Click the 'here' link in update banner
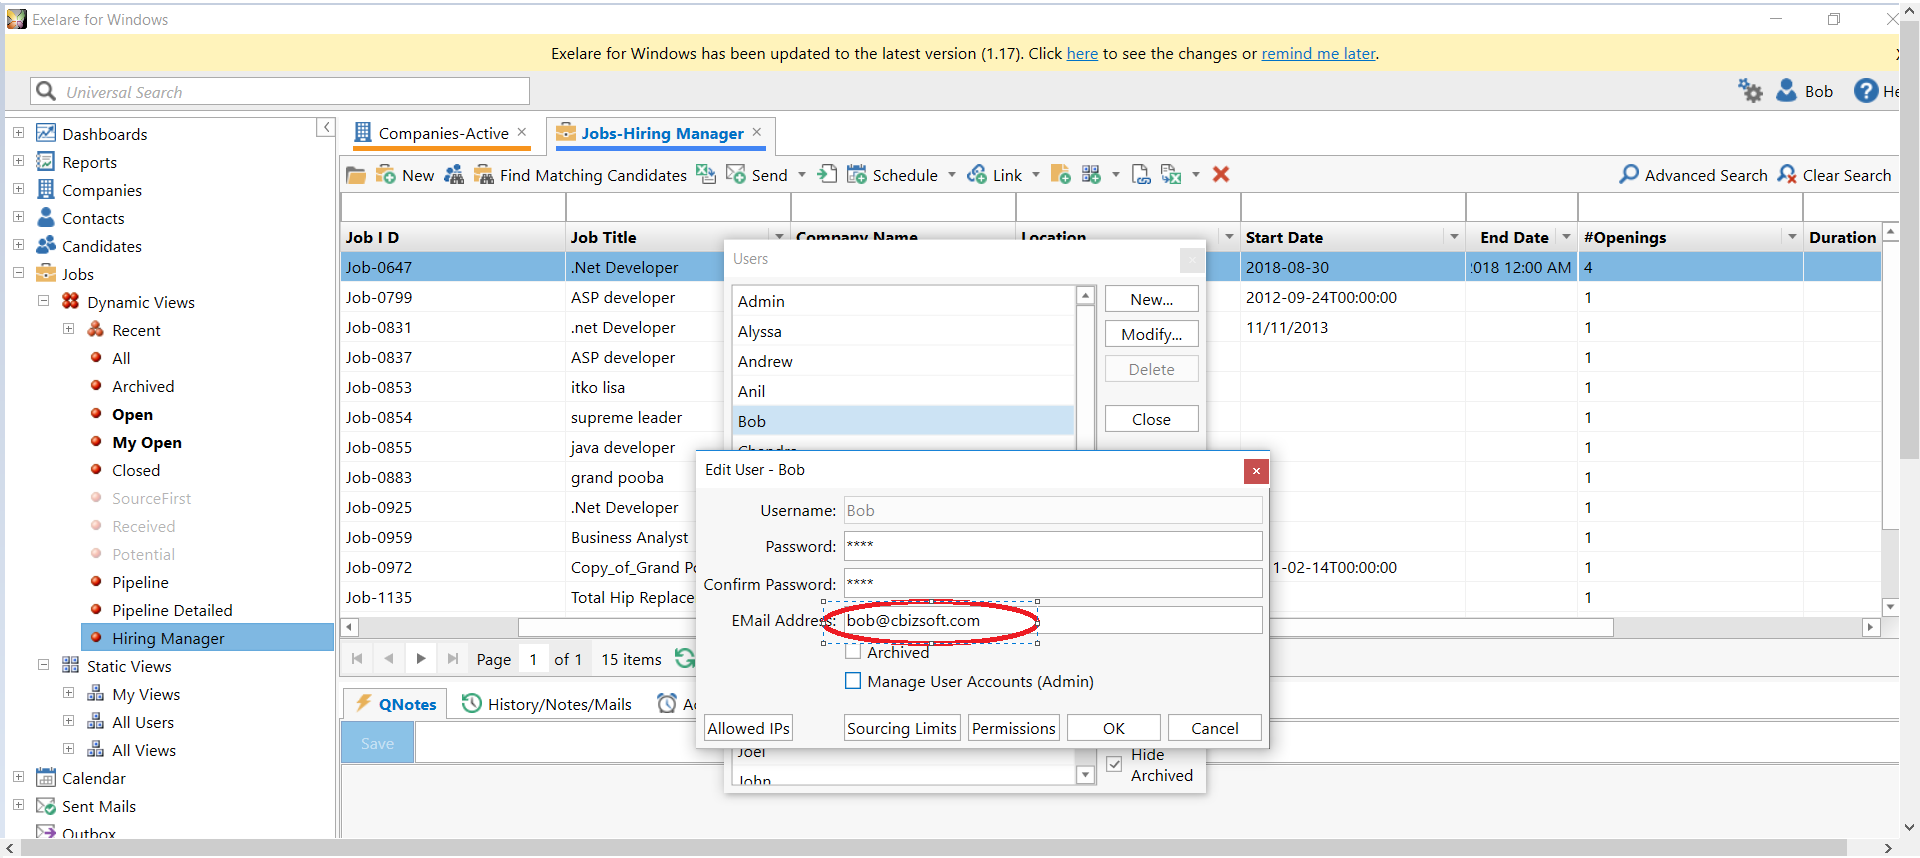This screenshot has height=858, width=1920. (x=1082, y=54)
